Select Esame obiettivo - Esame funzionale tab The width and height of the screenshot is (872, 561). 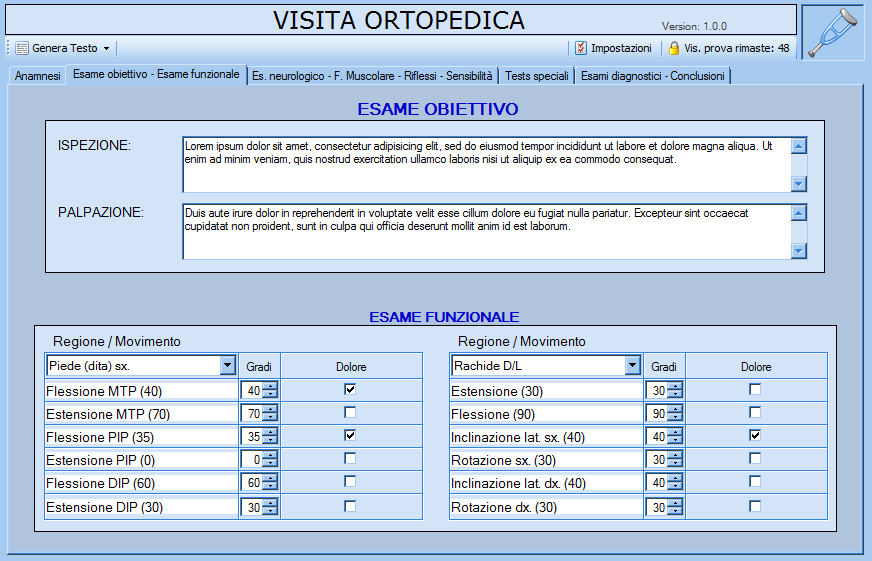click(x=156, y=75)
